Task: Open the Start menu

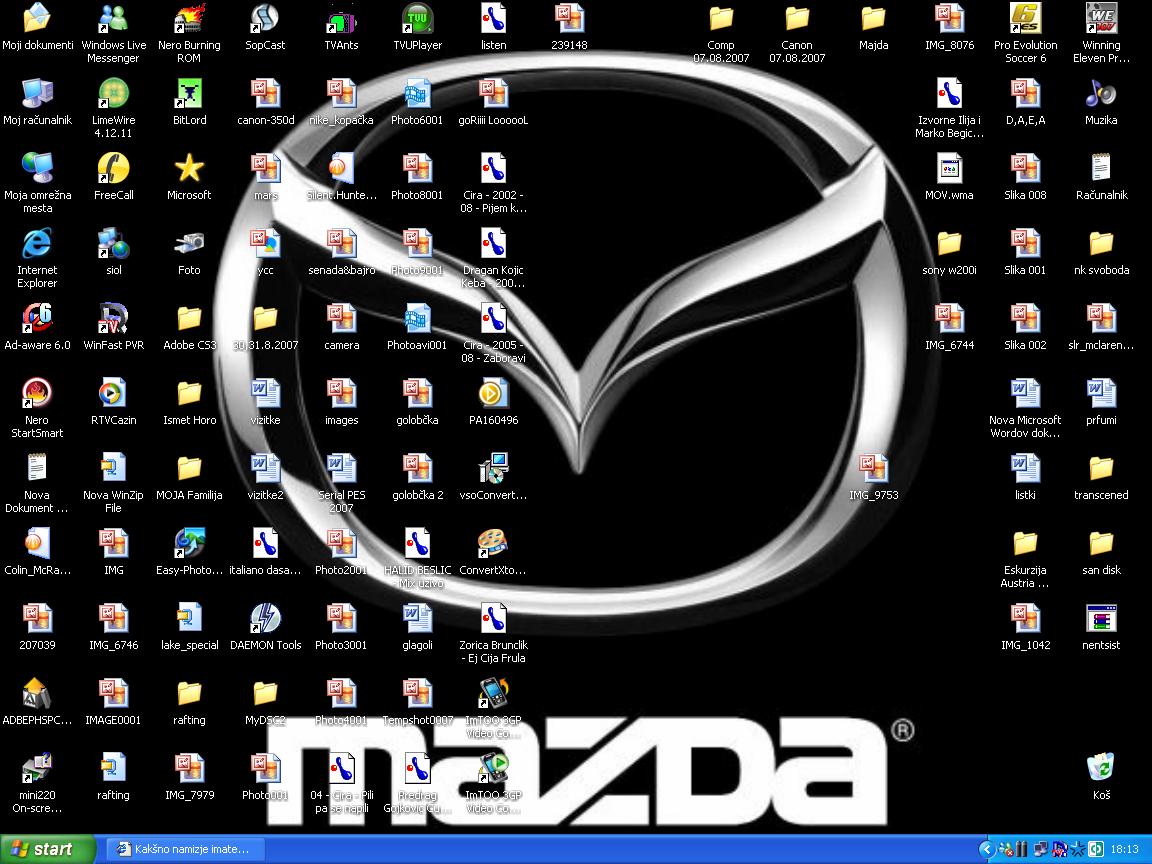Action: 48,849
